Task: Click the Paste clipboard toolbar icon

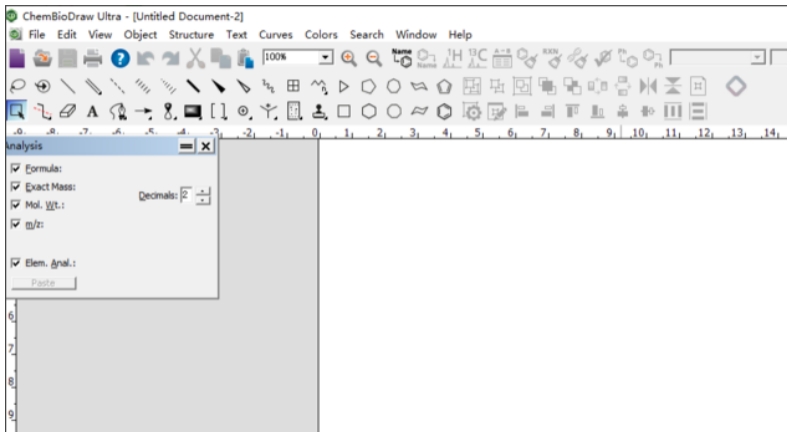Action: tap(245, 59)
